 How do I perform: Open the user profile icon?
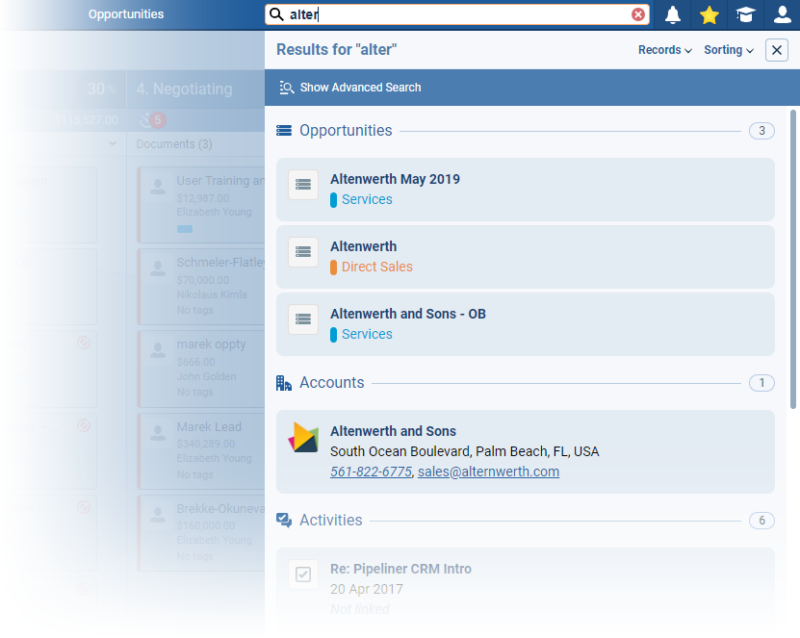[782, 15]
